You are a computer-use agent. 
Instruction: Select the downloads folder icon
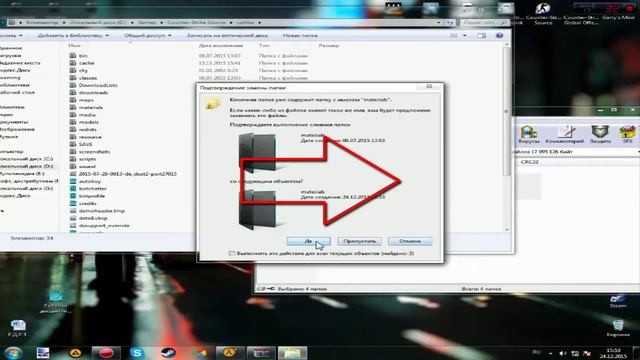tap(73, 93)
